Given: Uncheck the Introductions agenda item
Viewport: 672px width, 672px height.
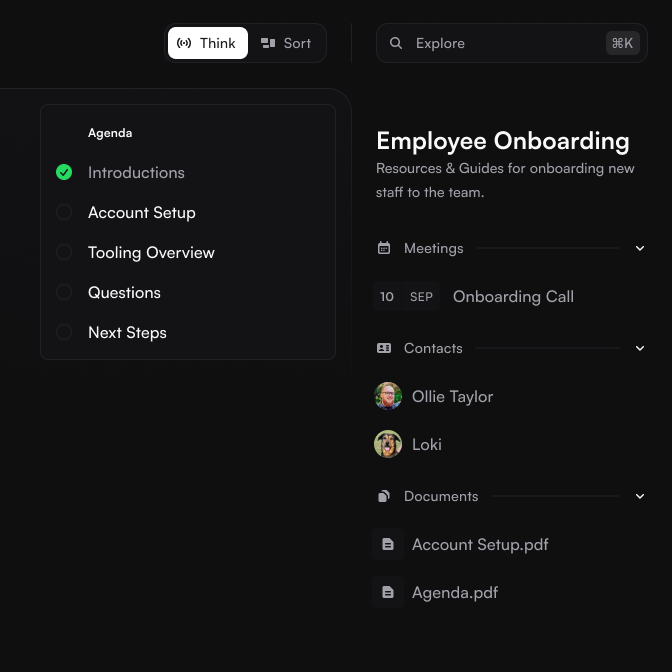Looking at the screenshot, I should point(64,172).
